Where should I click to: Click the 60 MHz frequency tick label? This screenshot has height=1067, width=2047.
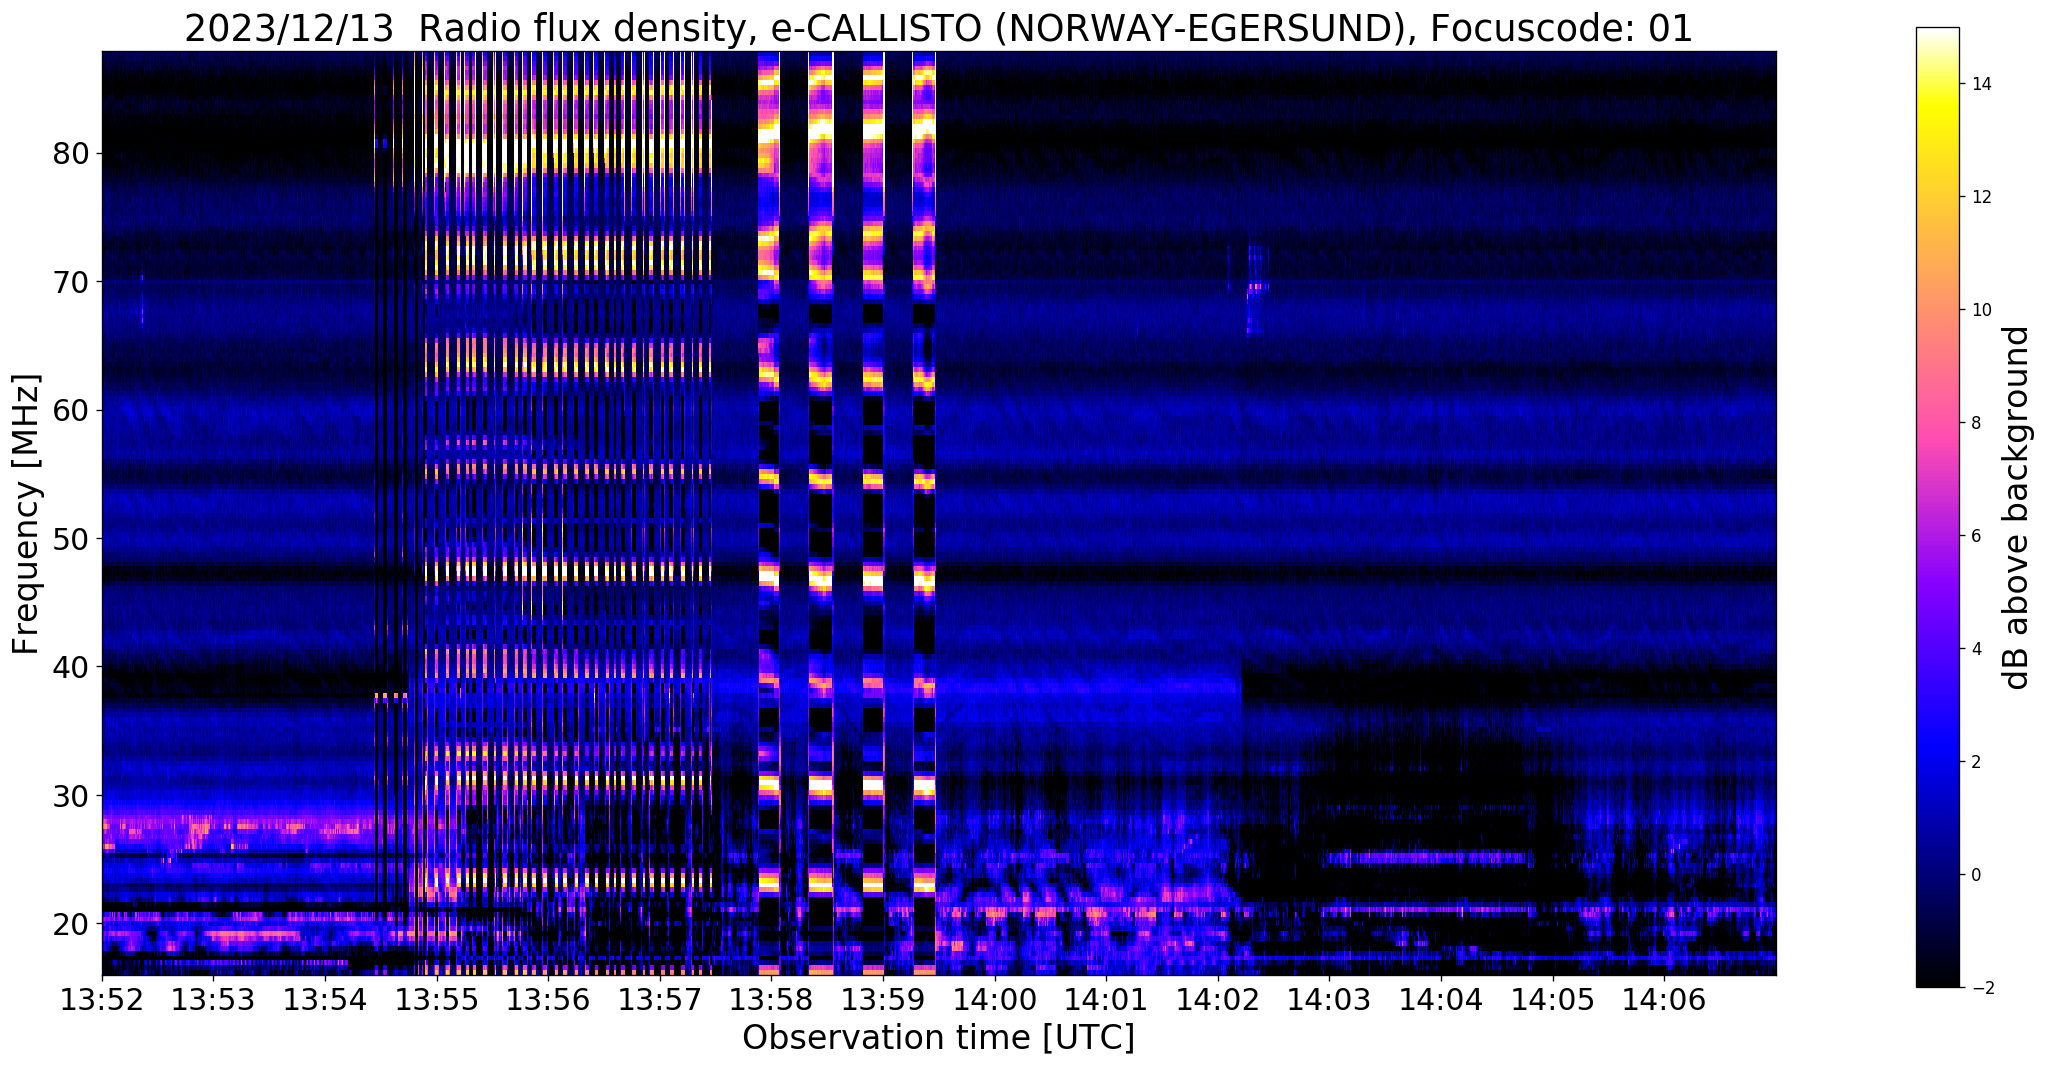point(71,410)
